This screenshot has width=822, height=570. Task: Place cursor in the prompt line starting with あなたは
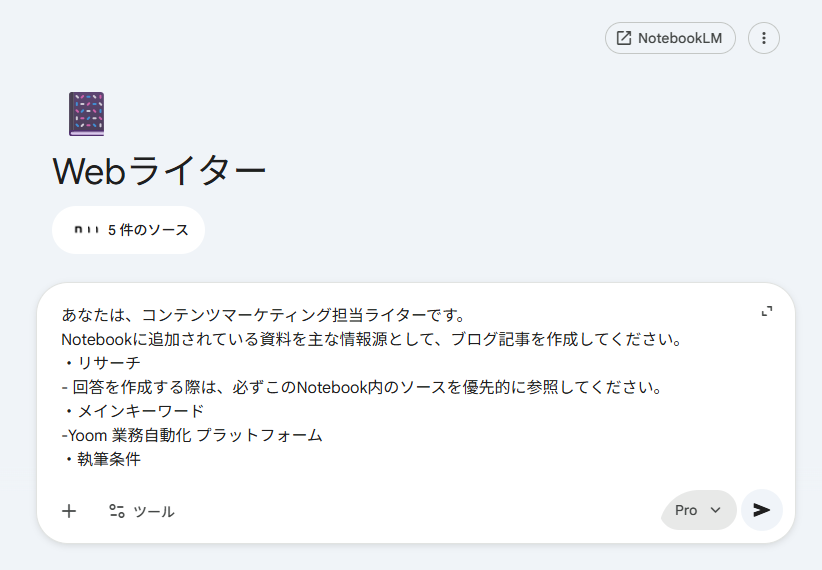[263, 315]
